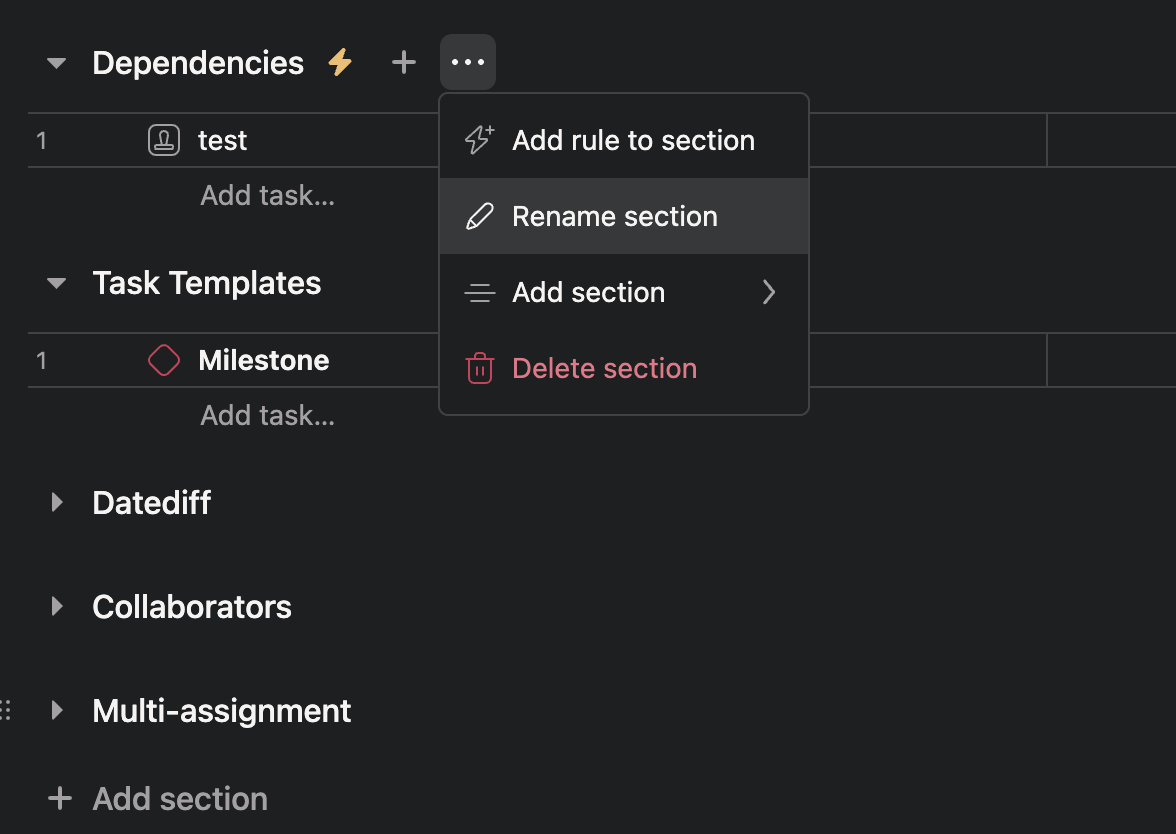Click the plus icon next to Dependencies
This screenshot has width=1176, height=834.
[404, 62]
